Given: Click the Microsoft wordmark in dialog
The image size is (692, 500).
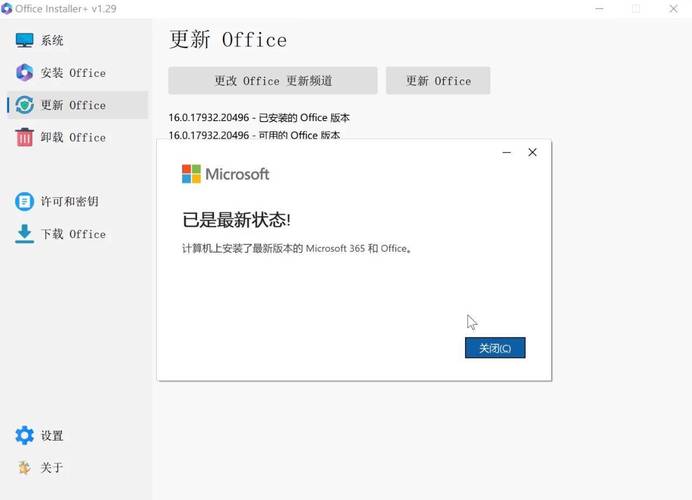Looking at the screenshot, I should [x=237, y=174].
